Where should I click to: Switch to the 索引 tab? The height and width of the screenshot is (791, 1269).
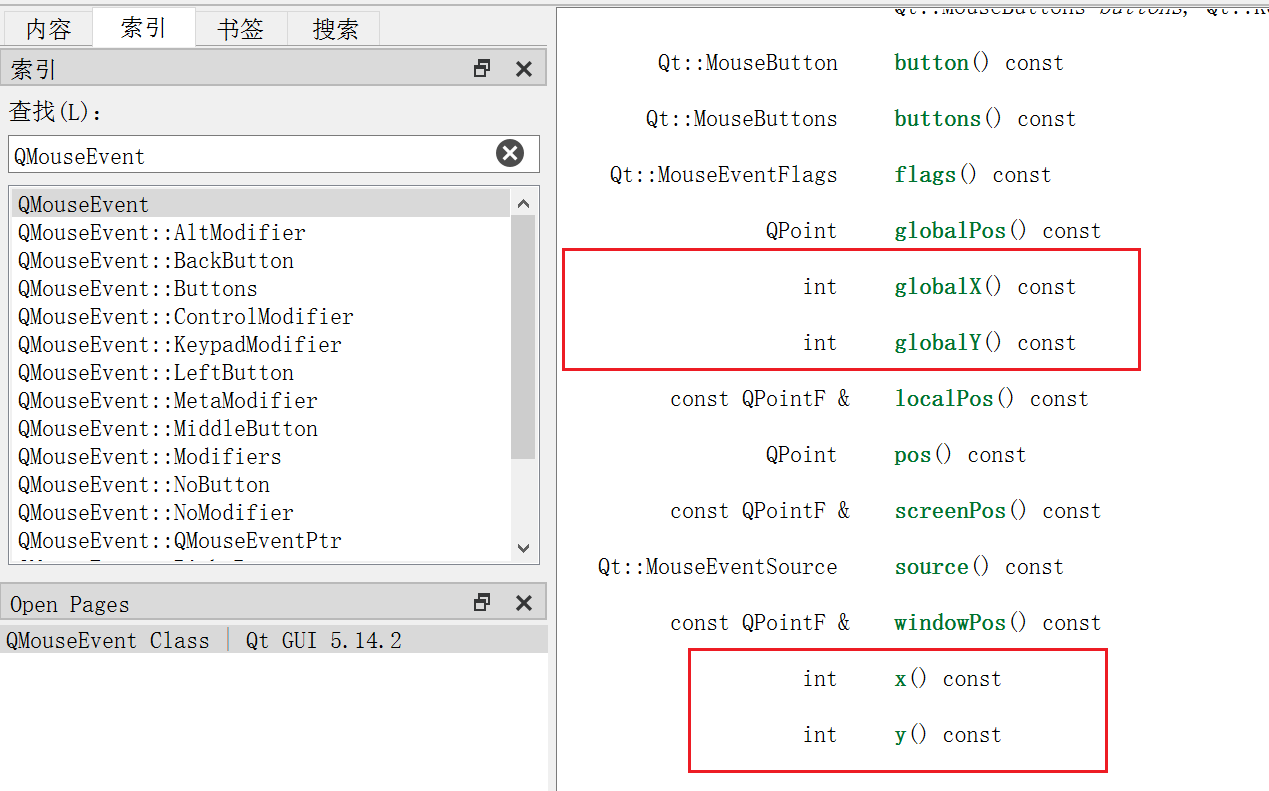click(x=143, y=27)
